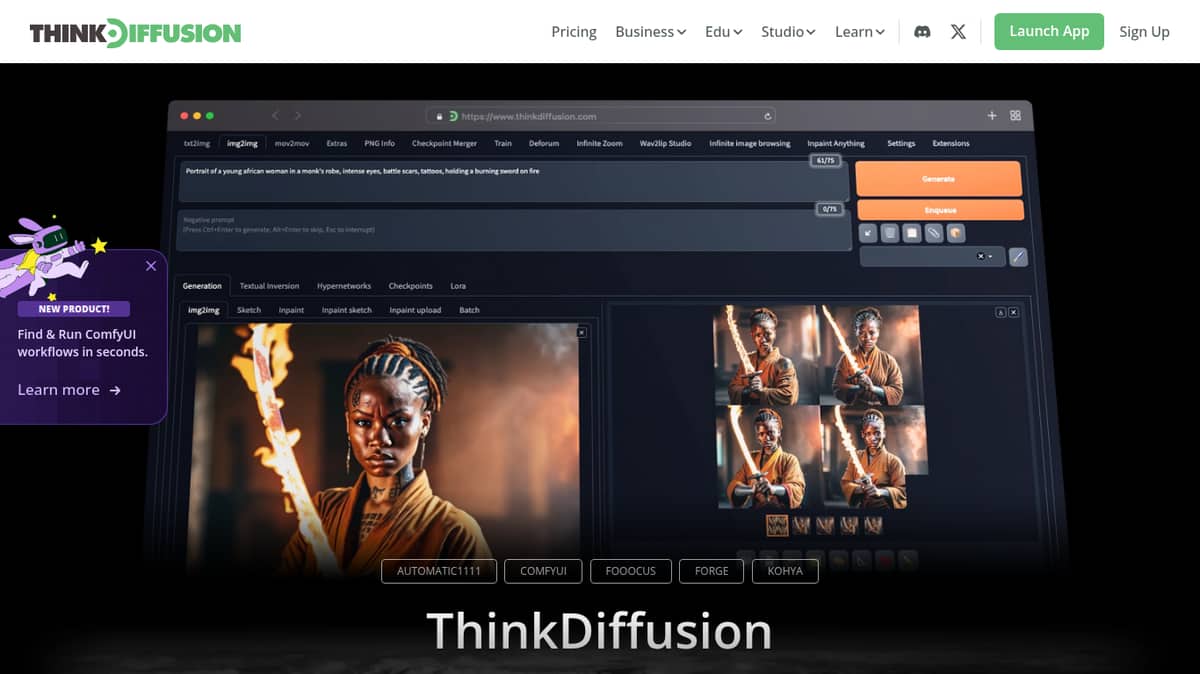Click the paintbrush edit styles icon

(x=1018, y=257)
